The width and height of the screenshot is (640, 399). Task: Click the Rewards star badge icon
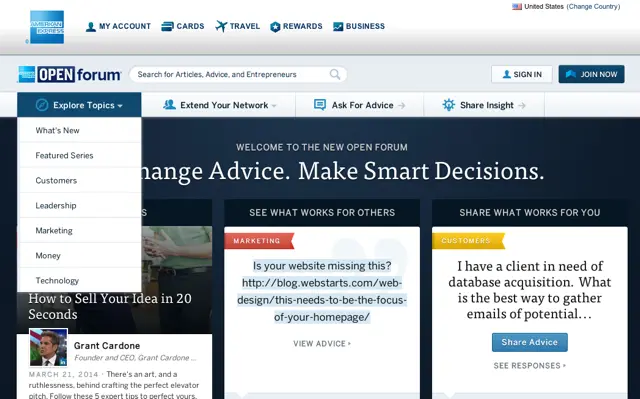coord(276,27)
